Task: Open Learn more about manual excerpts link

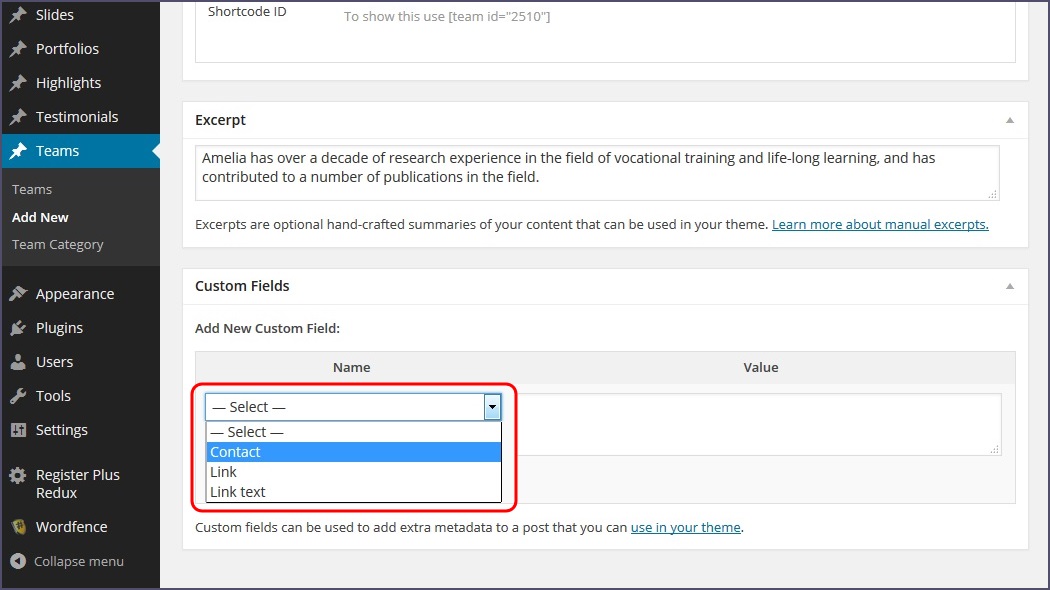Action: tap(880, 224)
